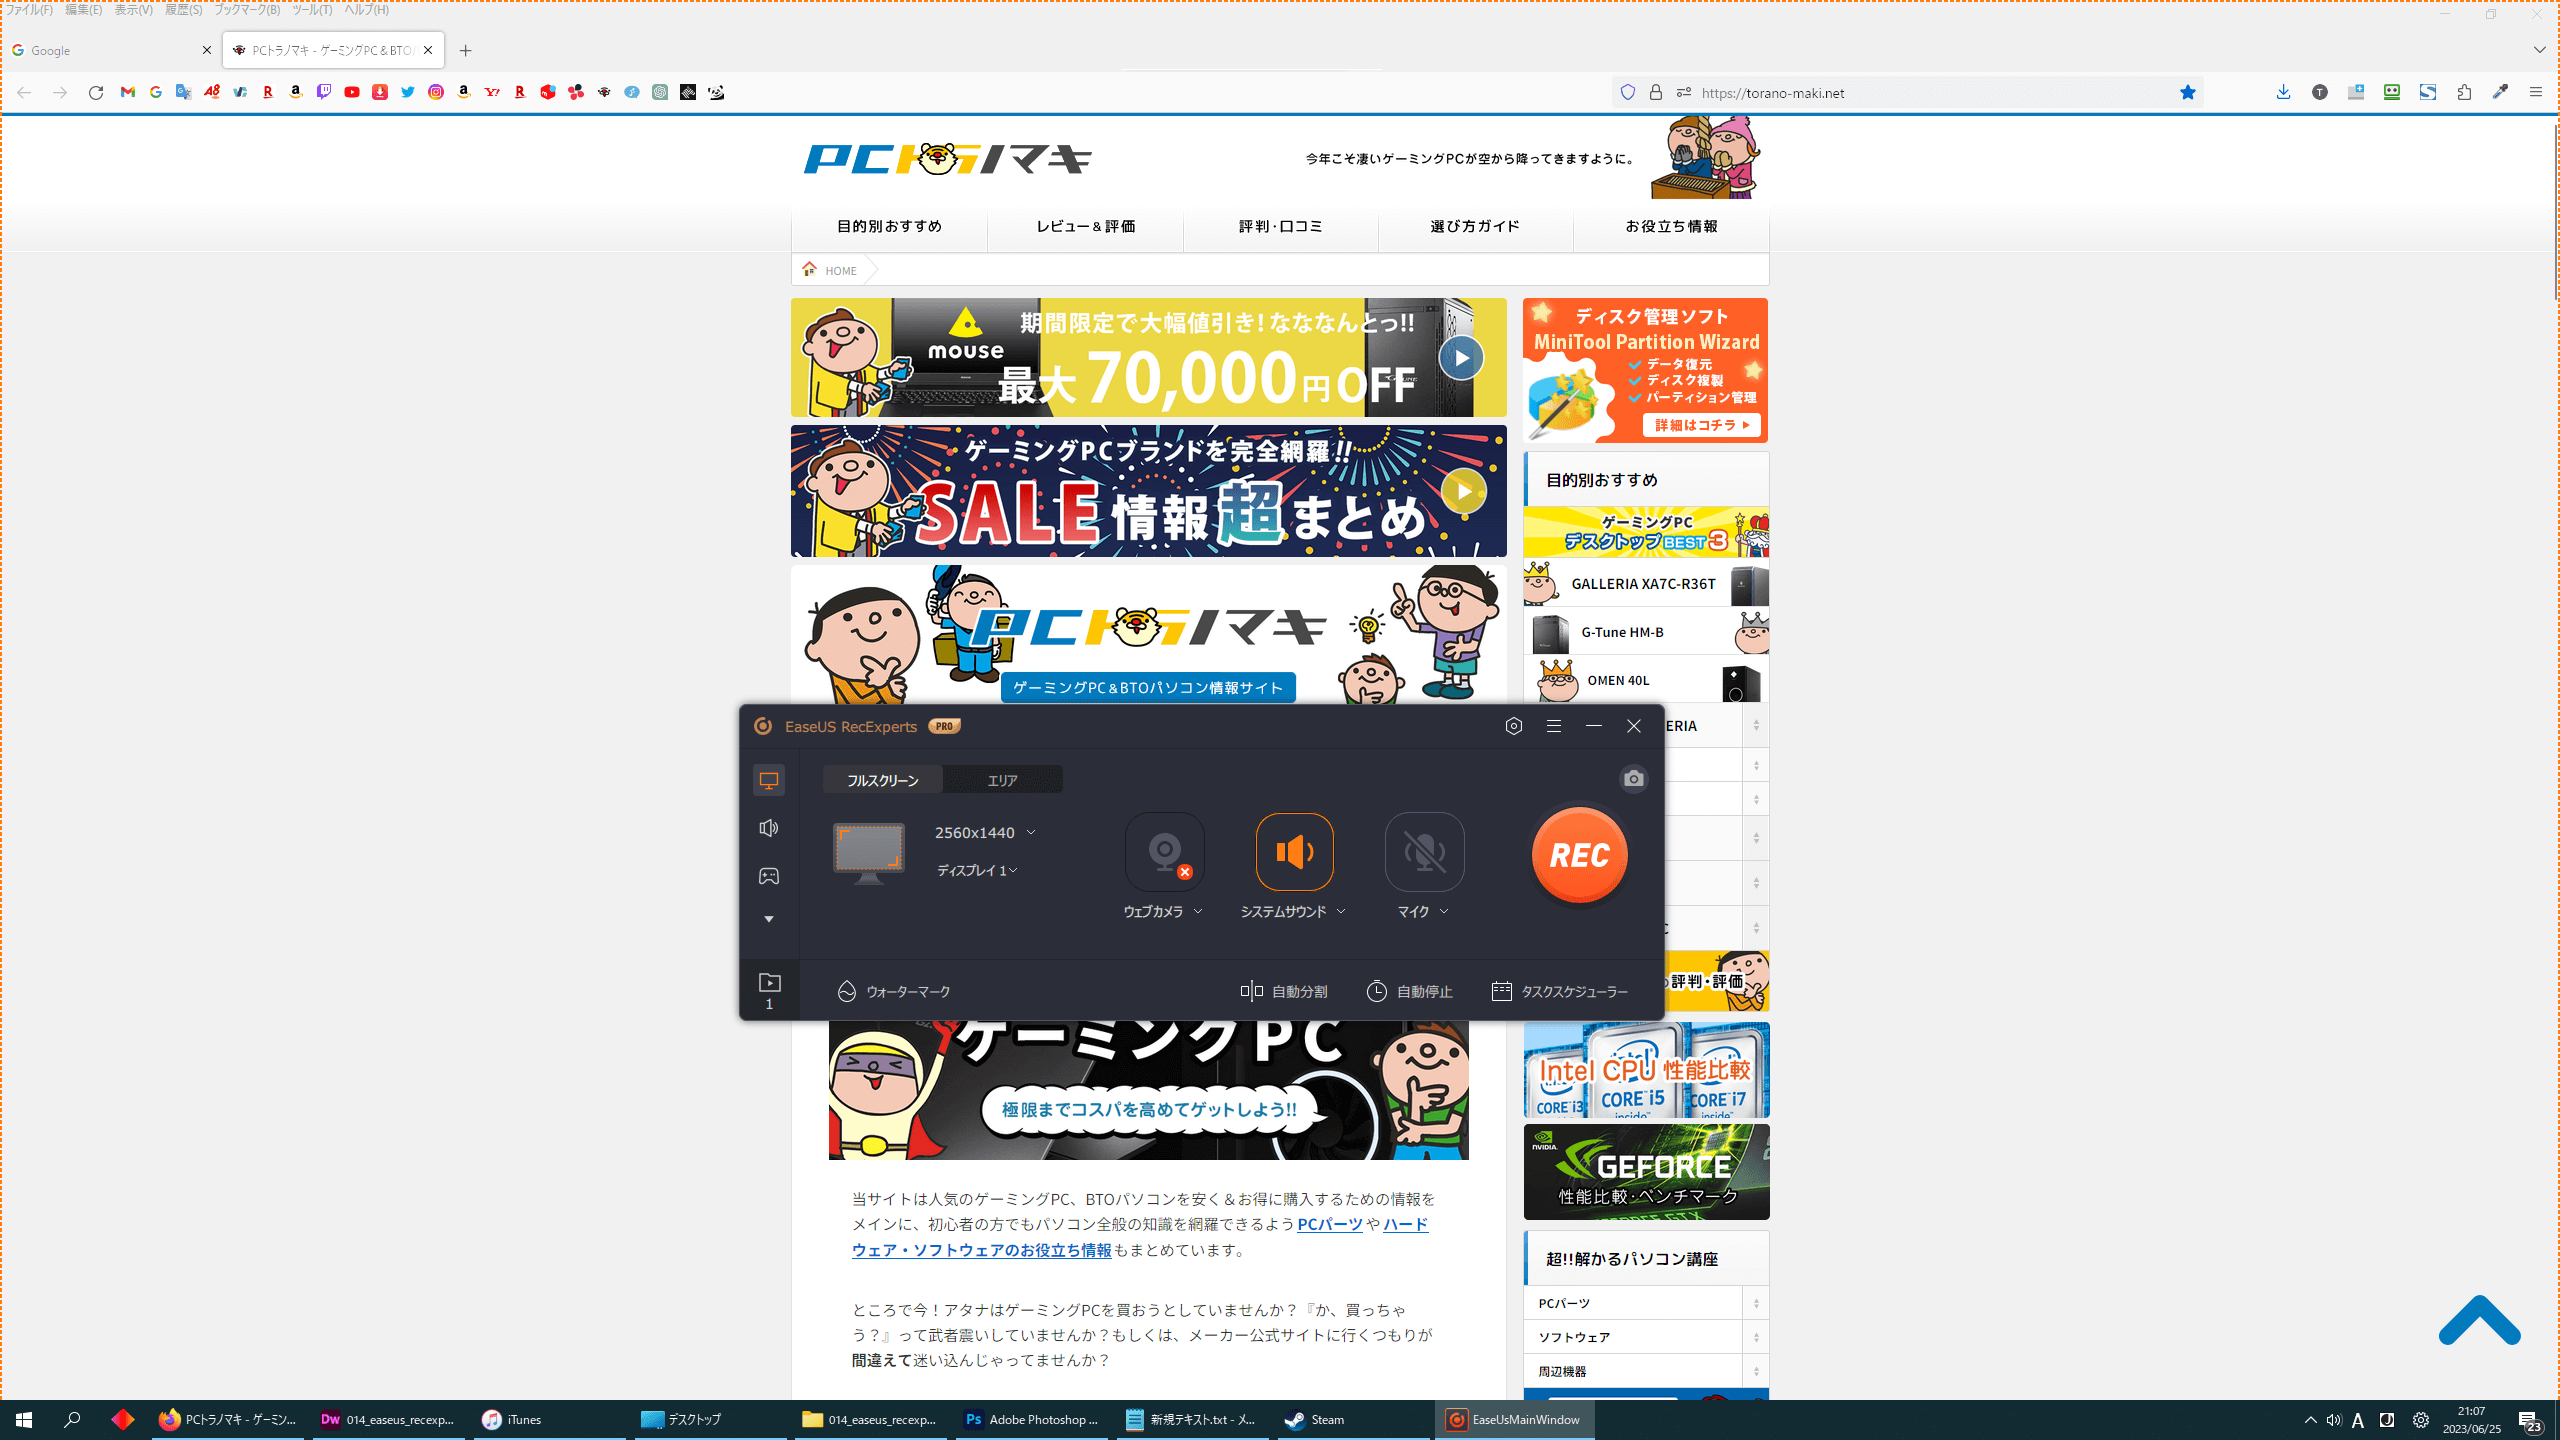
Task: Open the notification center icon
Action: coord(2530,1420)
